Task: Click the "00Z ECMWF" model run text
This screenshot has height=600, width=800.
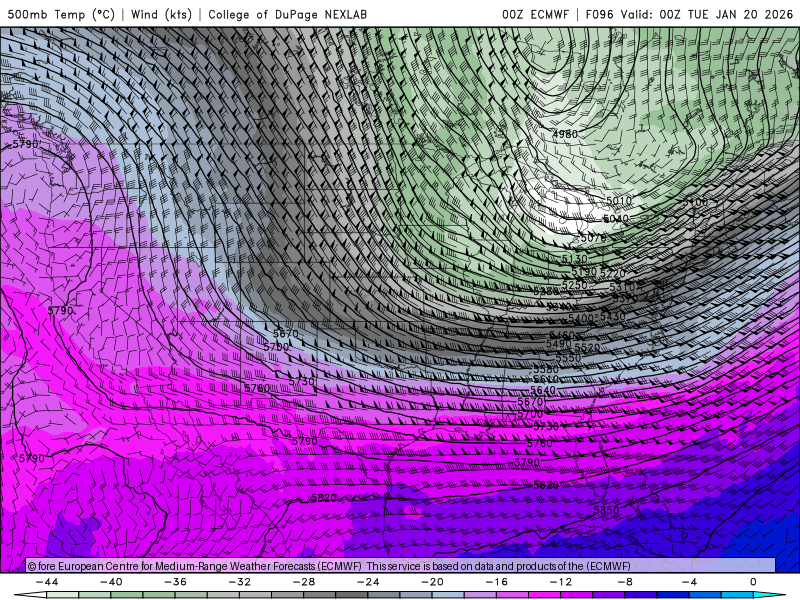Action: click(535, 14)
